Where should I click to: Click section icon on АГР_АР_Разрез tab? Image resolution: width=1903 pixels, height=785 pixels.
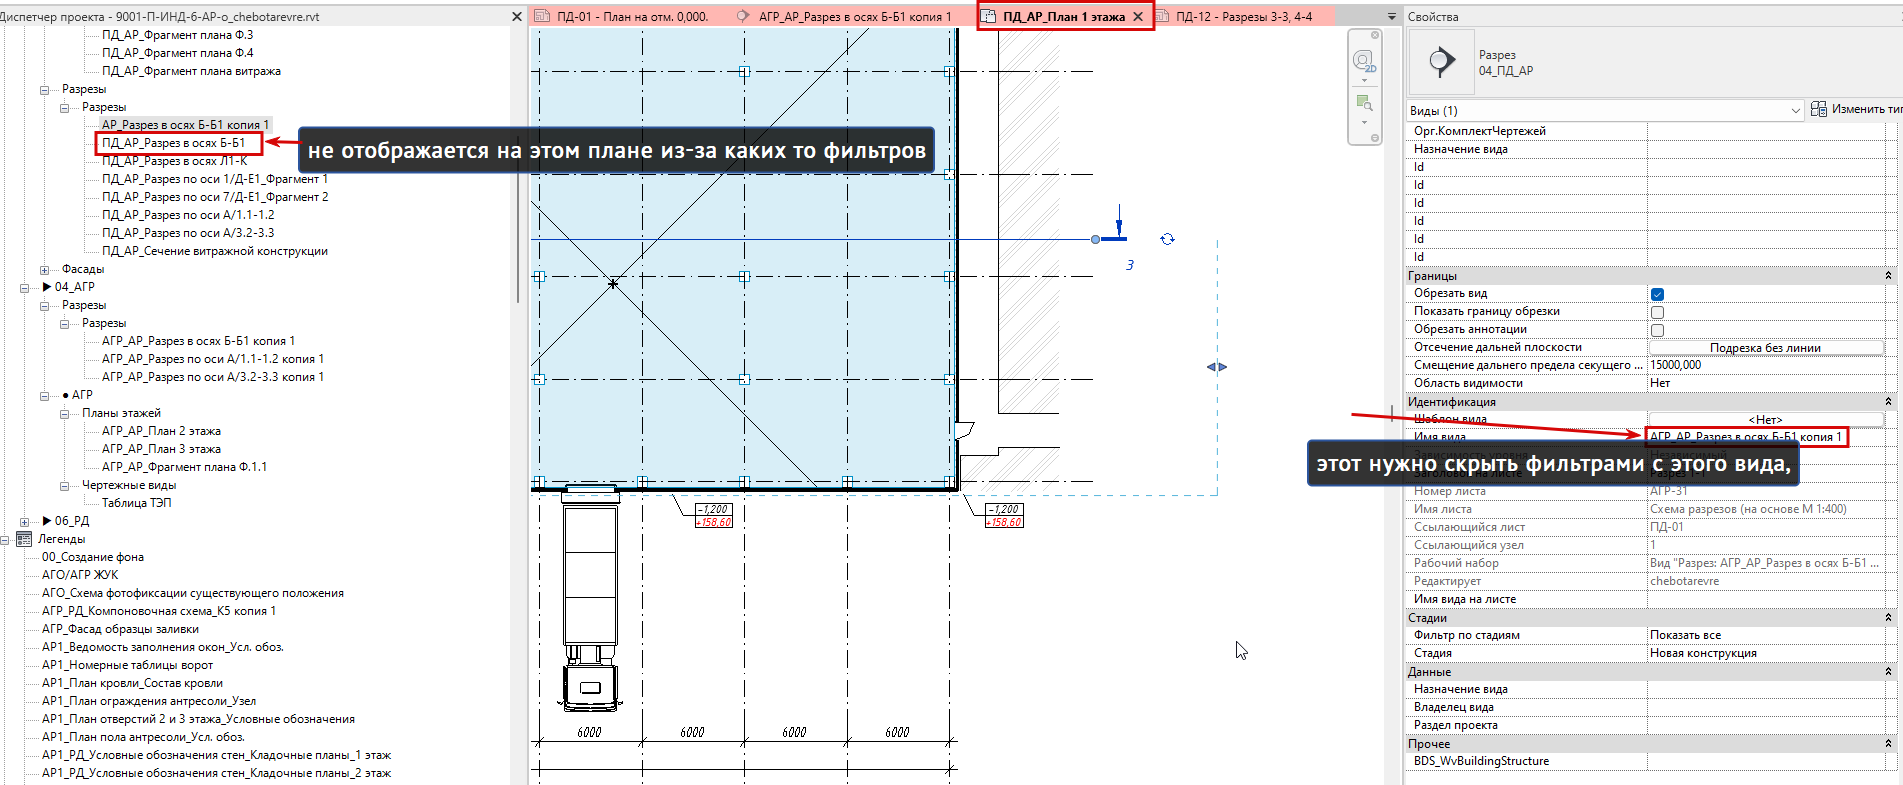point(743,17)
